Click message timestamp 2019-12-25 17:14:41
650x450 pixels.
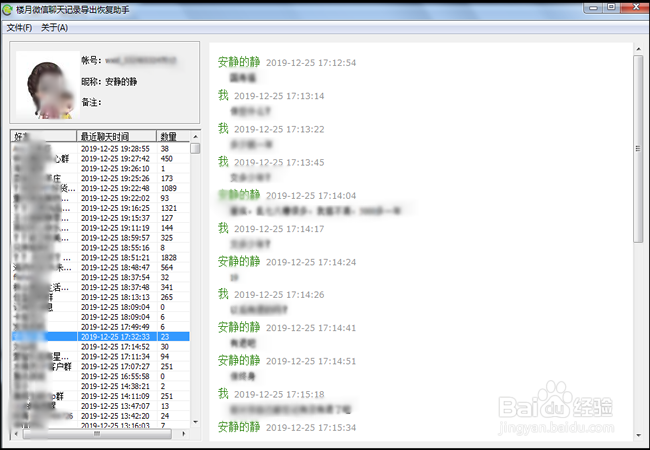click(x=311, y=328)
